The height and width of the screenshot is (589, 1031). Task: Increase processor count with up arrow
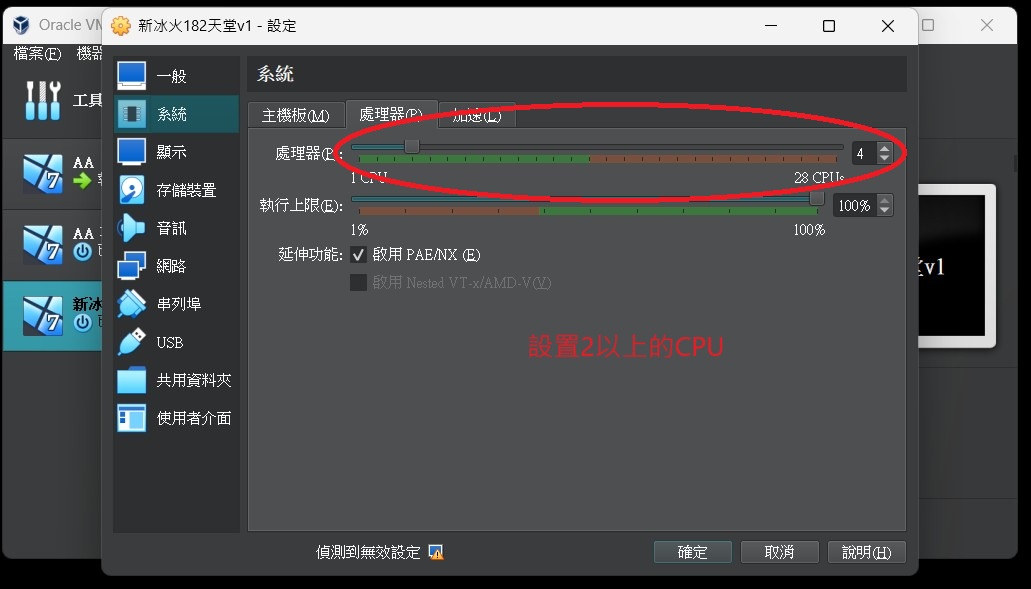coord(884,148)
